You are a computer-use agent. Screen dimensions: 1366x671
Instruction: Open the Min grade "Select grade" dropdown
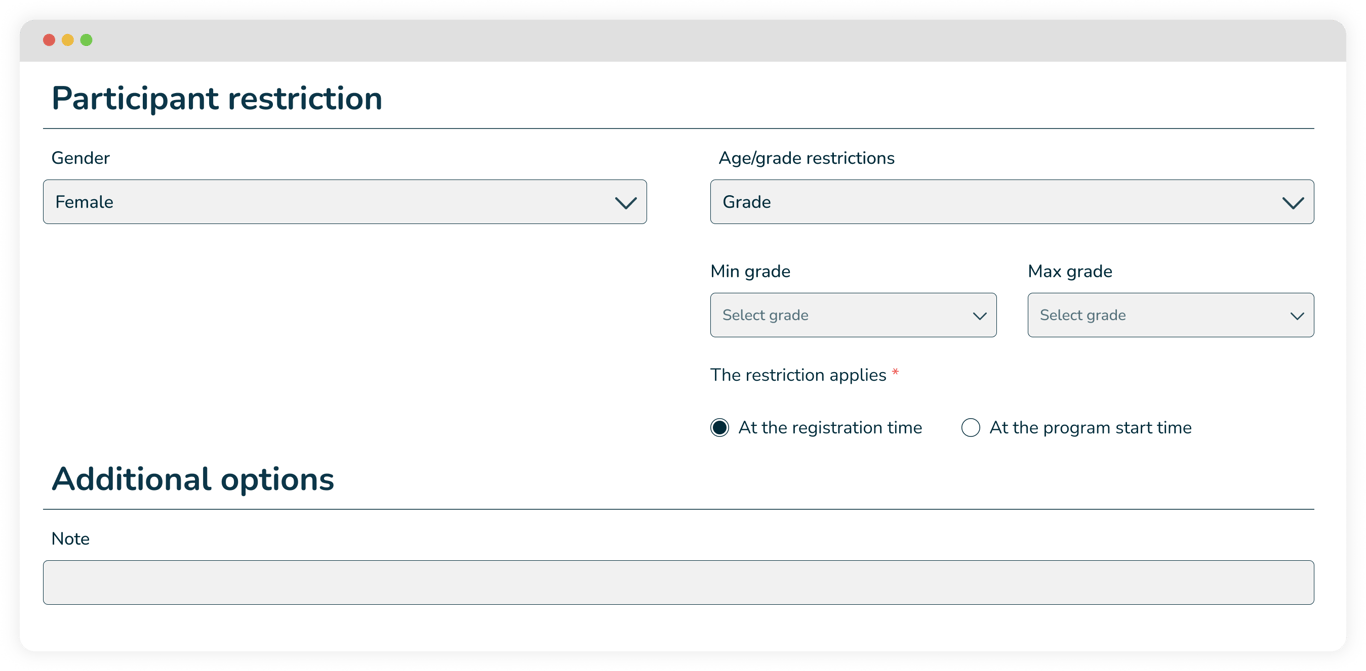(x=840, y=315)
